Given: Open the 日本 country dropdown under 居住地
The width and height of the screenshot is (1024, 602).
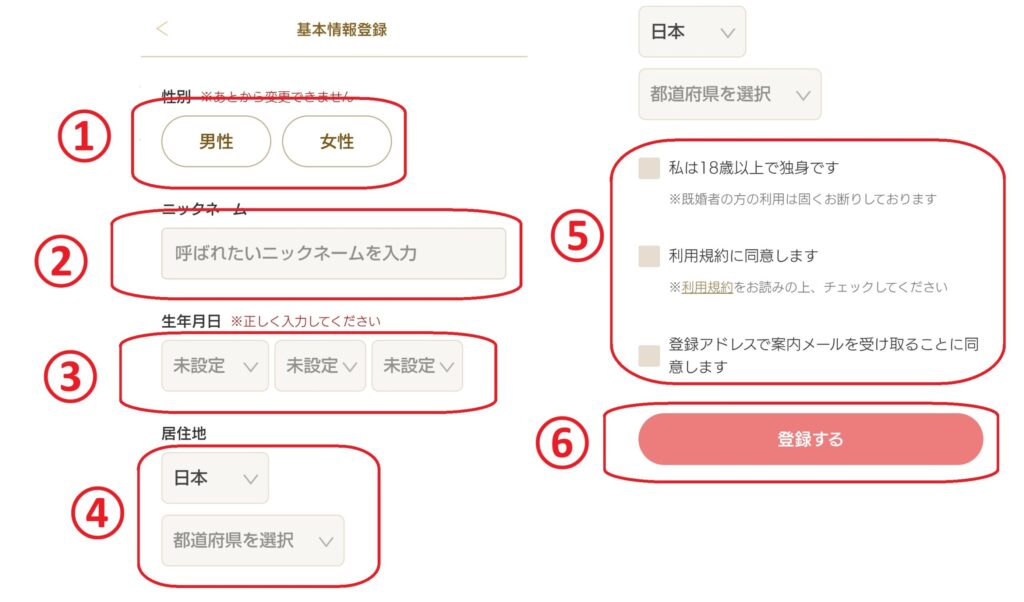Looking at the screenshot, I should tap(215, 478).
